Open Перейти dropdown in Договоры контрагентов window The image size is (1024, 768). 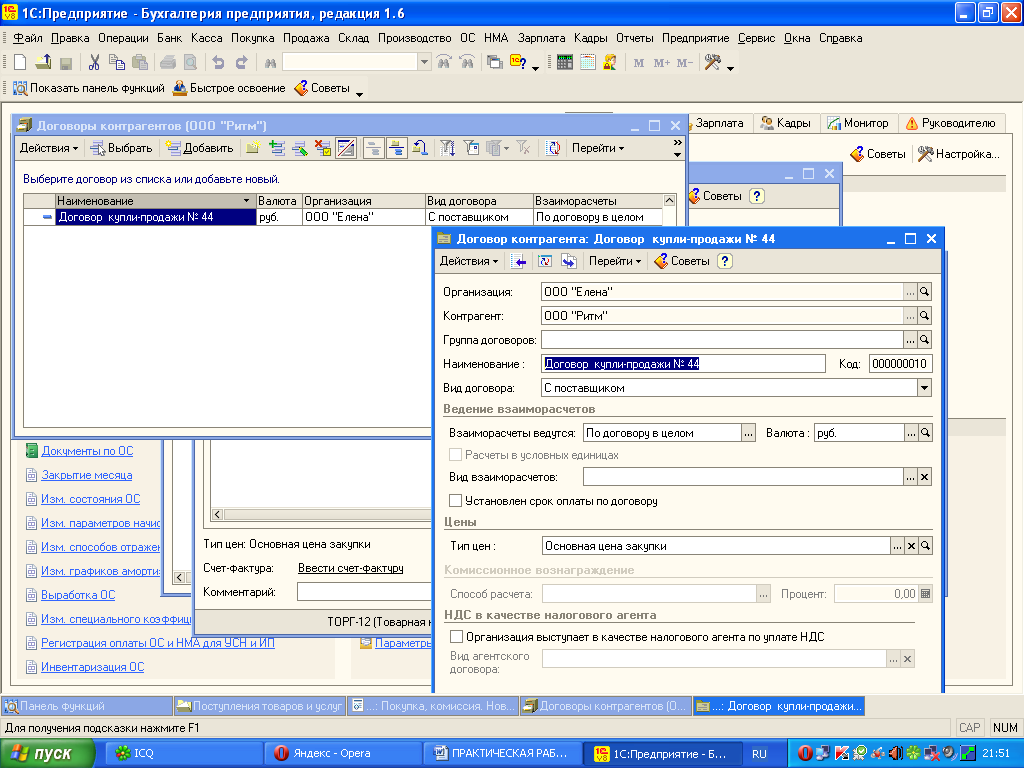click(x=598, y=148)
